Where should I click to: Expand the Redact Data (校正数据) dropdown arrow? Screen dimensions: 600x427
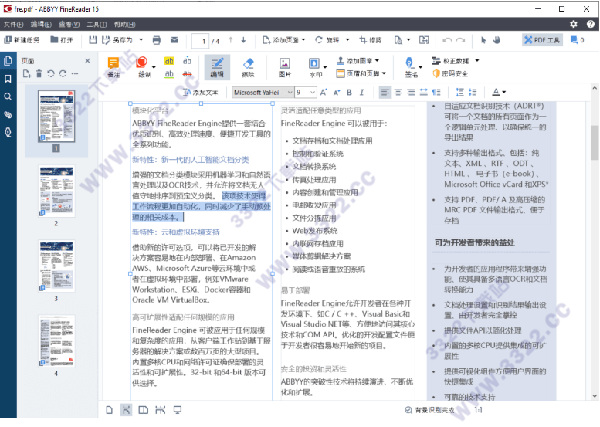[477, 60]
